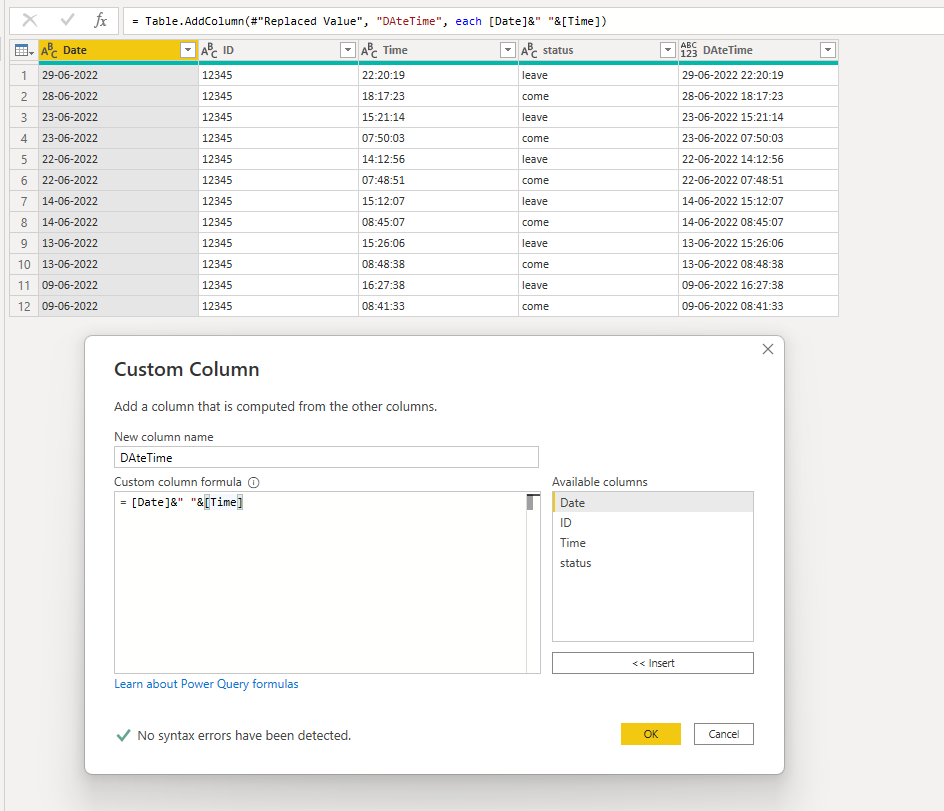Select Date in Available columns

(x=653, y=503)
